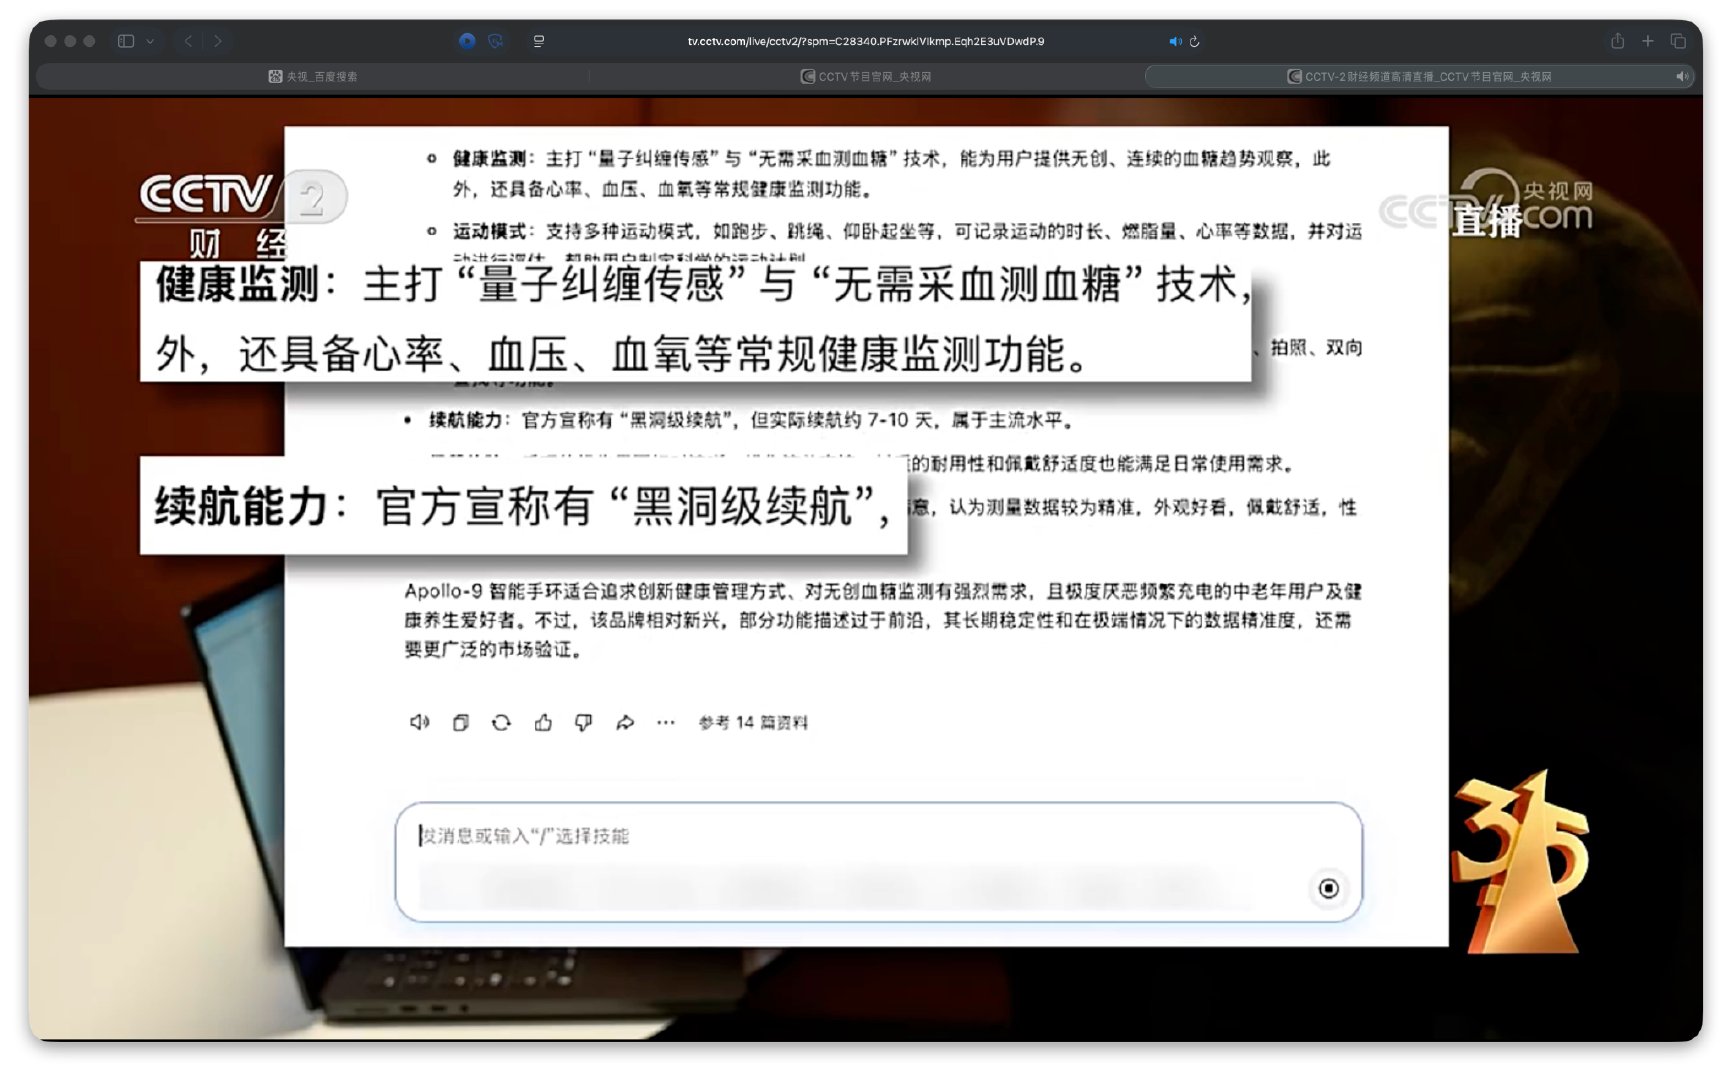1731x1080 pixels.
Task: Go forward to the next page
Action: 218,41
